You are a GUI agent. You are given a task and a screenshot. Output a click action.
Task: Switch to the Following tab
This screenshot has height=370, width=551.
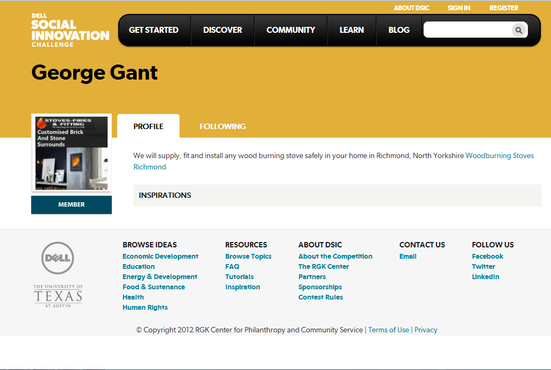(222, 126)
